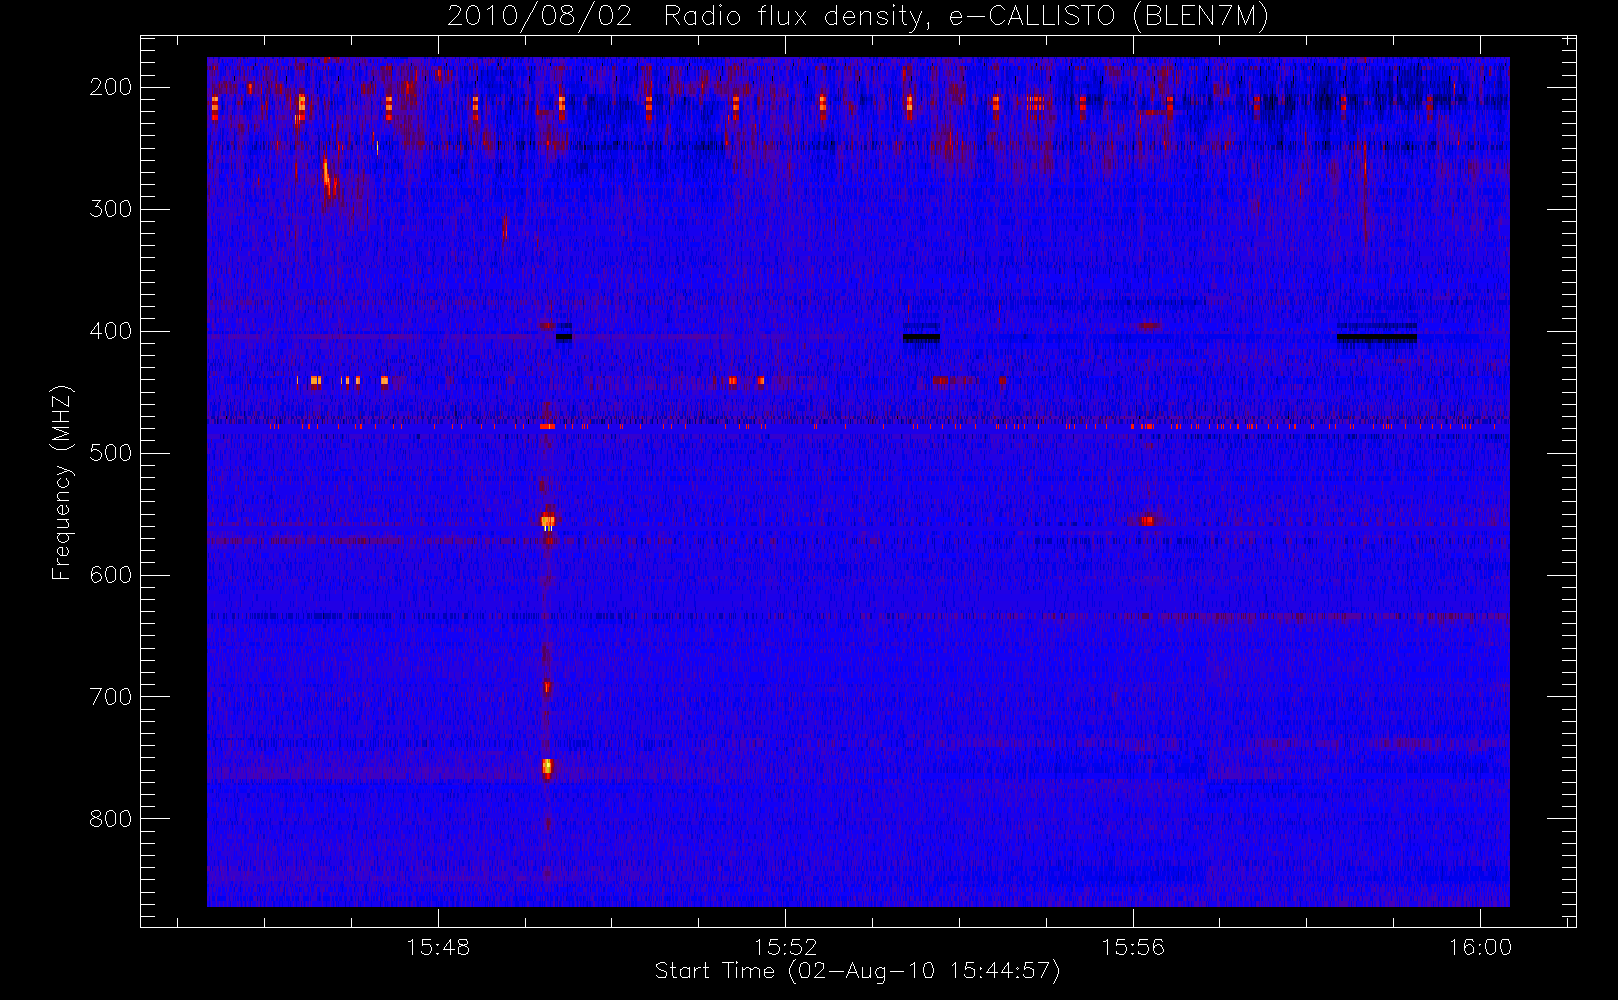Select the 800 frequency tick label
Screen dimensions: 1618x1000
tap(111, 819)
